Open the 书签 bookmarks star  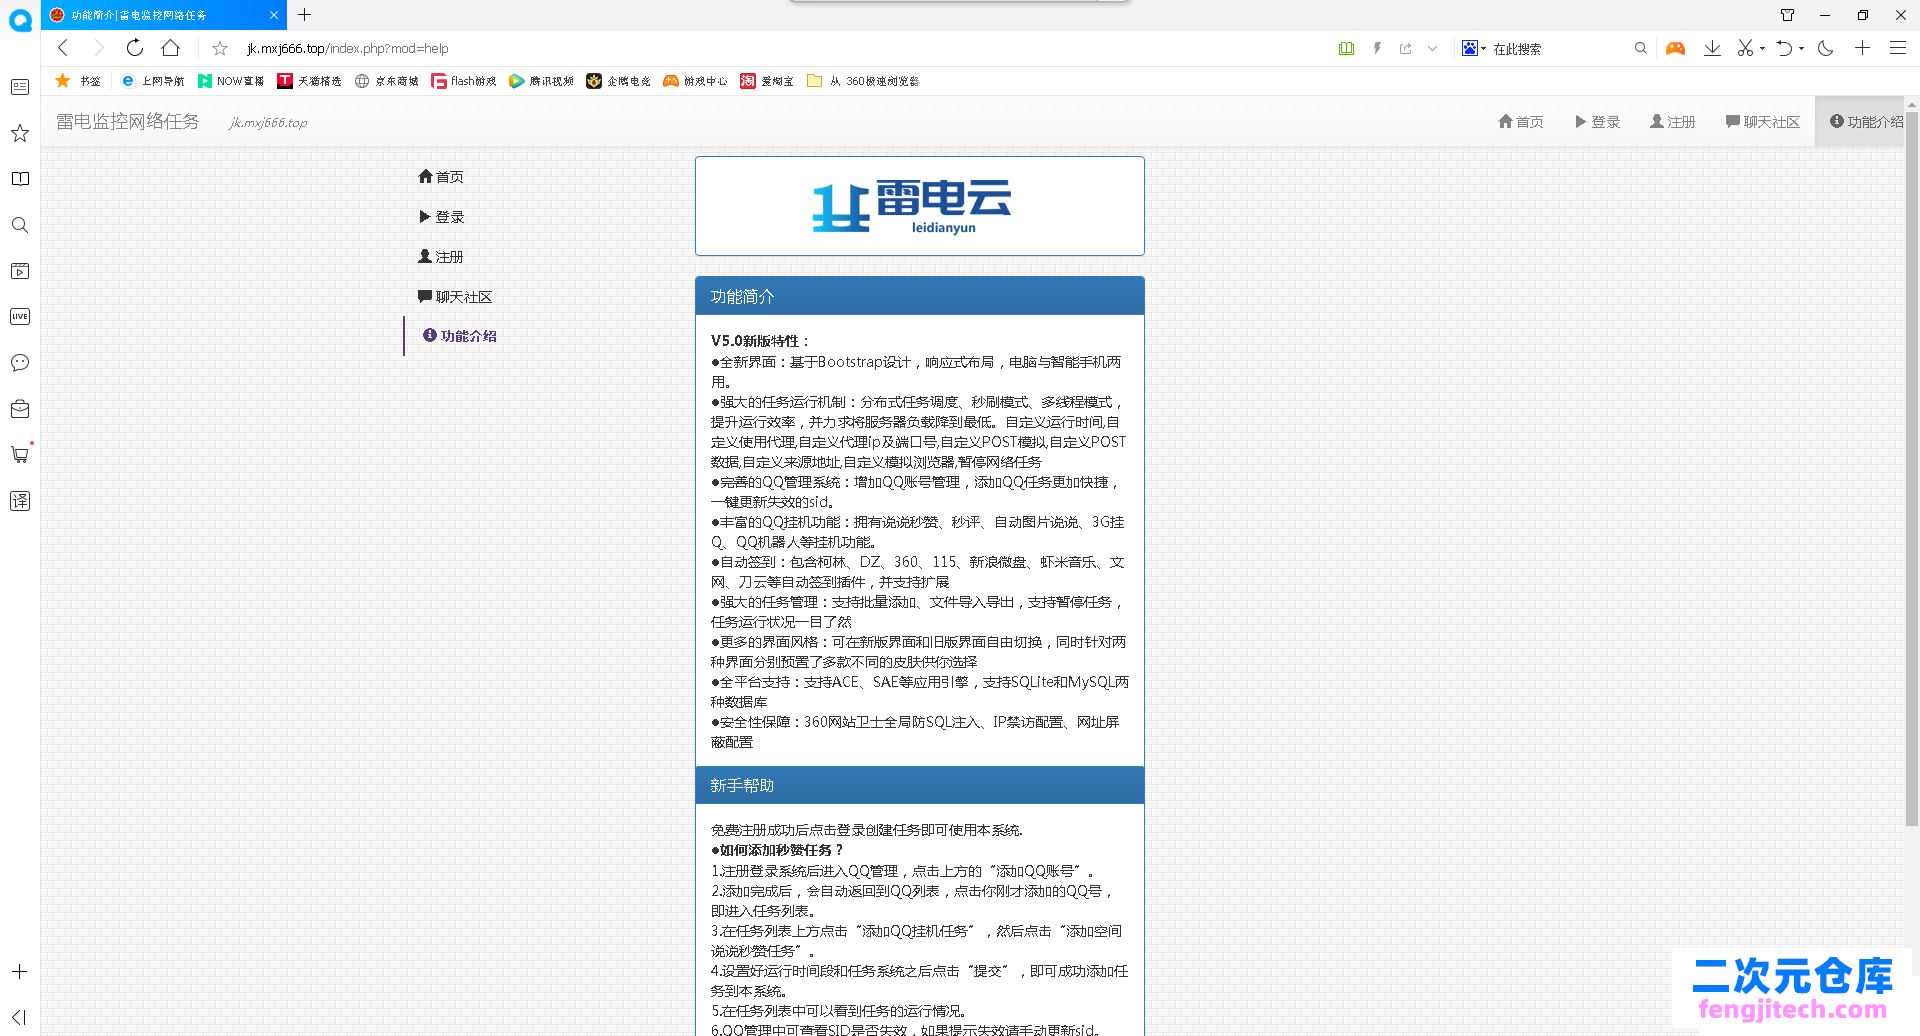pos(77,81)
